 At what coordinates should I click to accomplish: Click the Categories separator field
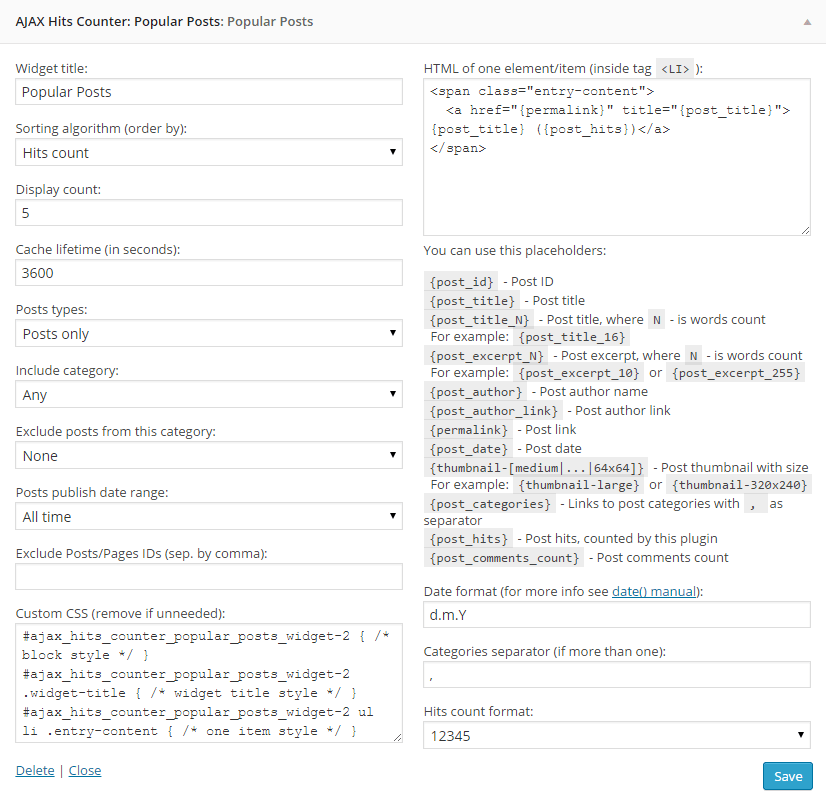(617, 675)
